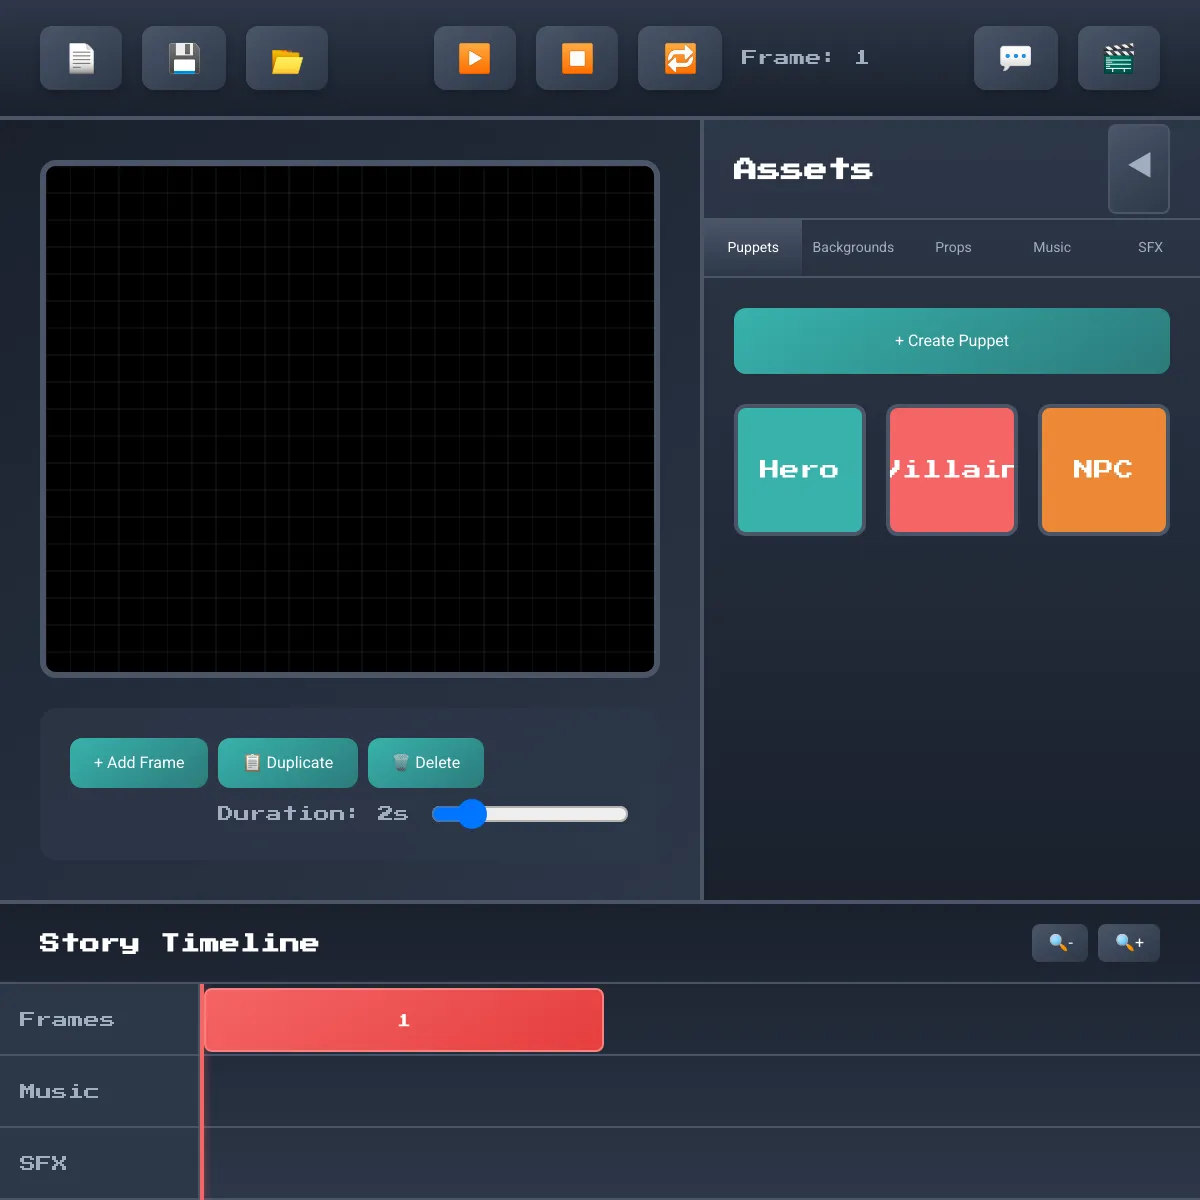Open the Props tab
Image resolution: width=1200 pixels, height=1200 pixels.
pyautogui.click(x=953, y=247)
